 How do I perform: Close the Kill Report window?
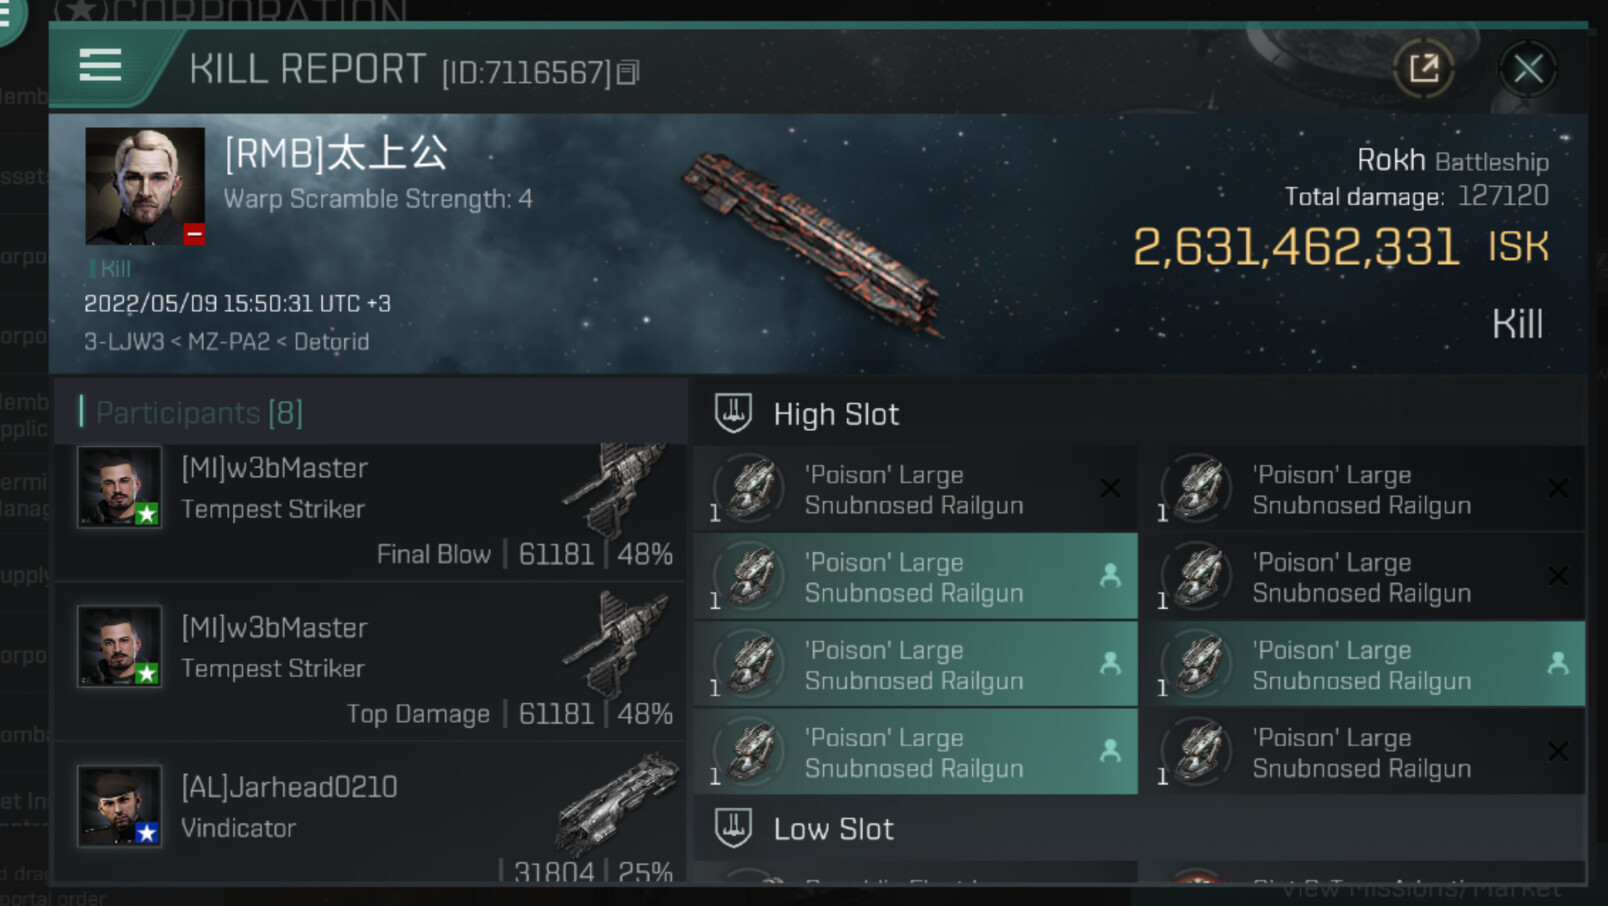pos(1527,69)
